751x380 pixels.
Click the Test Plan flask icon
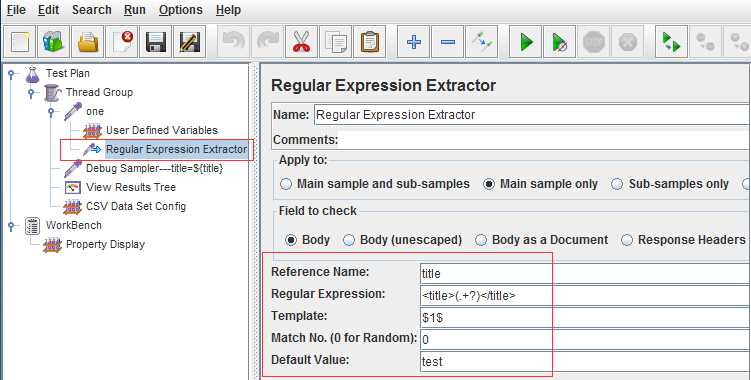coord(32,74)
